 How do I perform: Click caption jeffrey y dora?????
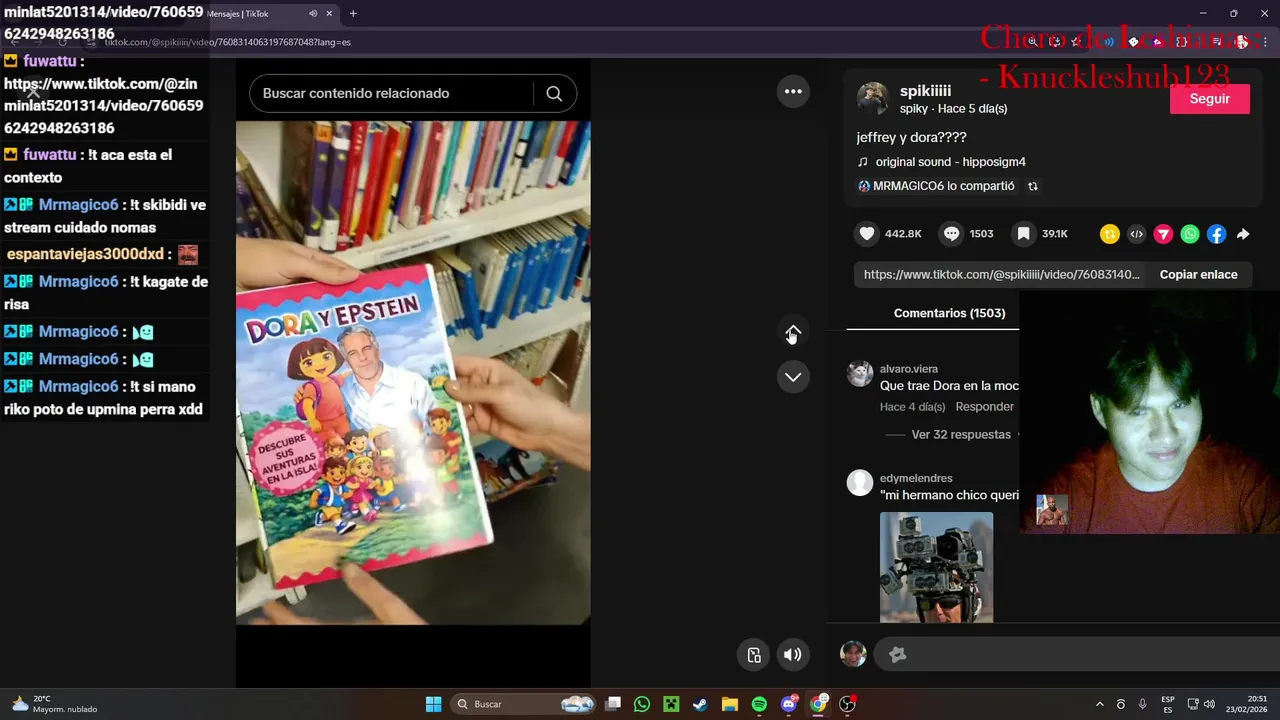[x=911, y=137]
